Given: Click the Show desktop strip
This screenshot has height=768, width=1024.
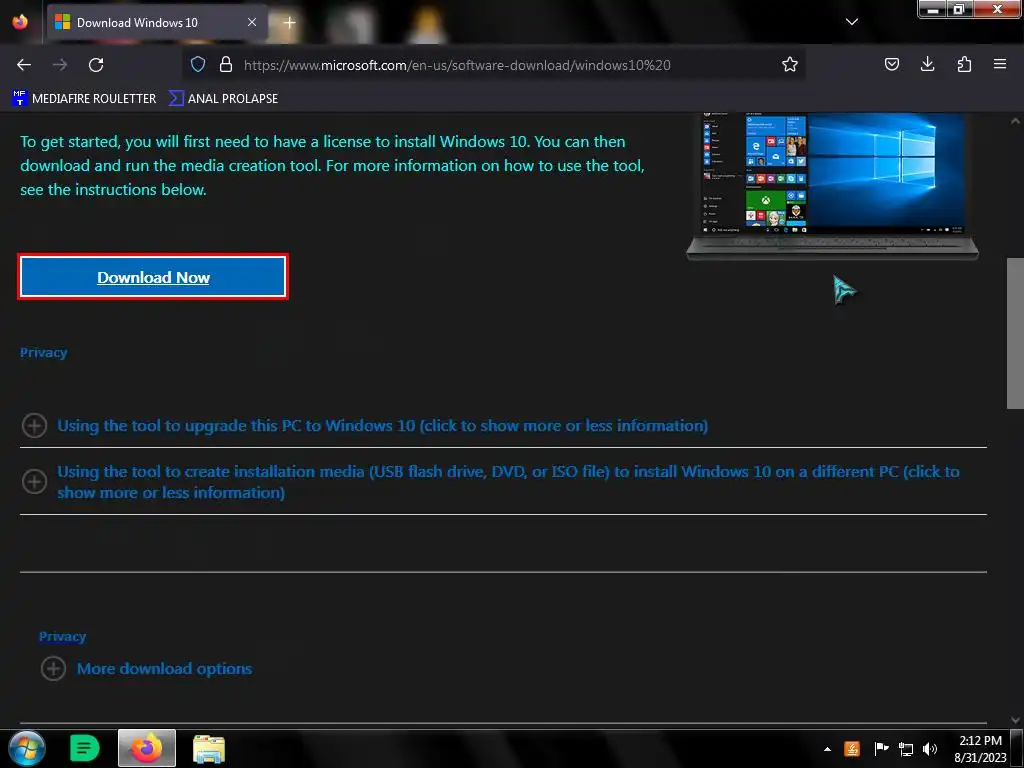Looking at the screenshot, I should tap(1017, 749).
